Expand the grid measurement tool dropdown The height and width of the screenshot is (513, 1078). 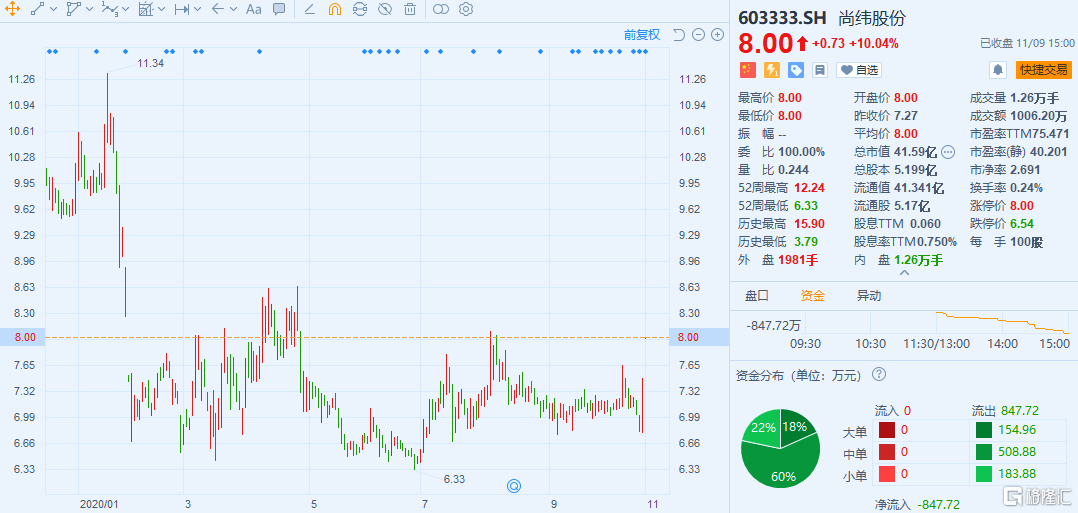pyautogui.click(x=162, y=10)
